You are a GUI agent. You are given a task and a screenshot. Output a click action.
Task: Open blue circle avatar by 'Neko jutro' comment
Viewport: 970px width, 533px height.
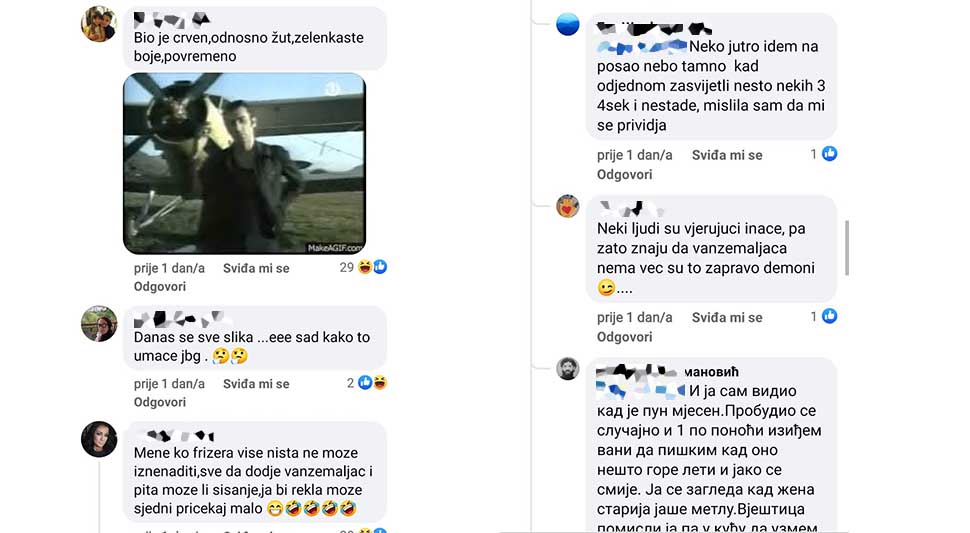click(x=568, y=24)
